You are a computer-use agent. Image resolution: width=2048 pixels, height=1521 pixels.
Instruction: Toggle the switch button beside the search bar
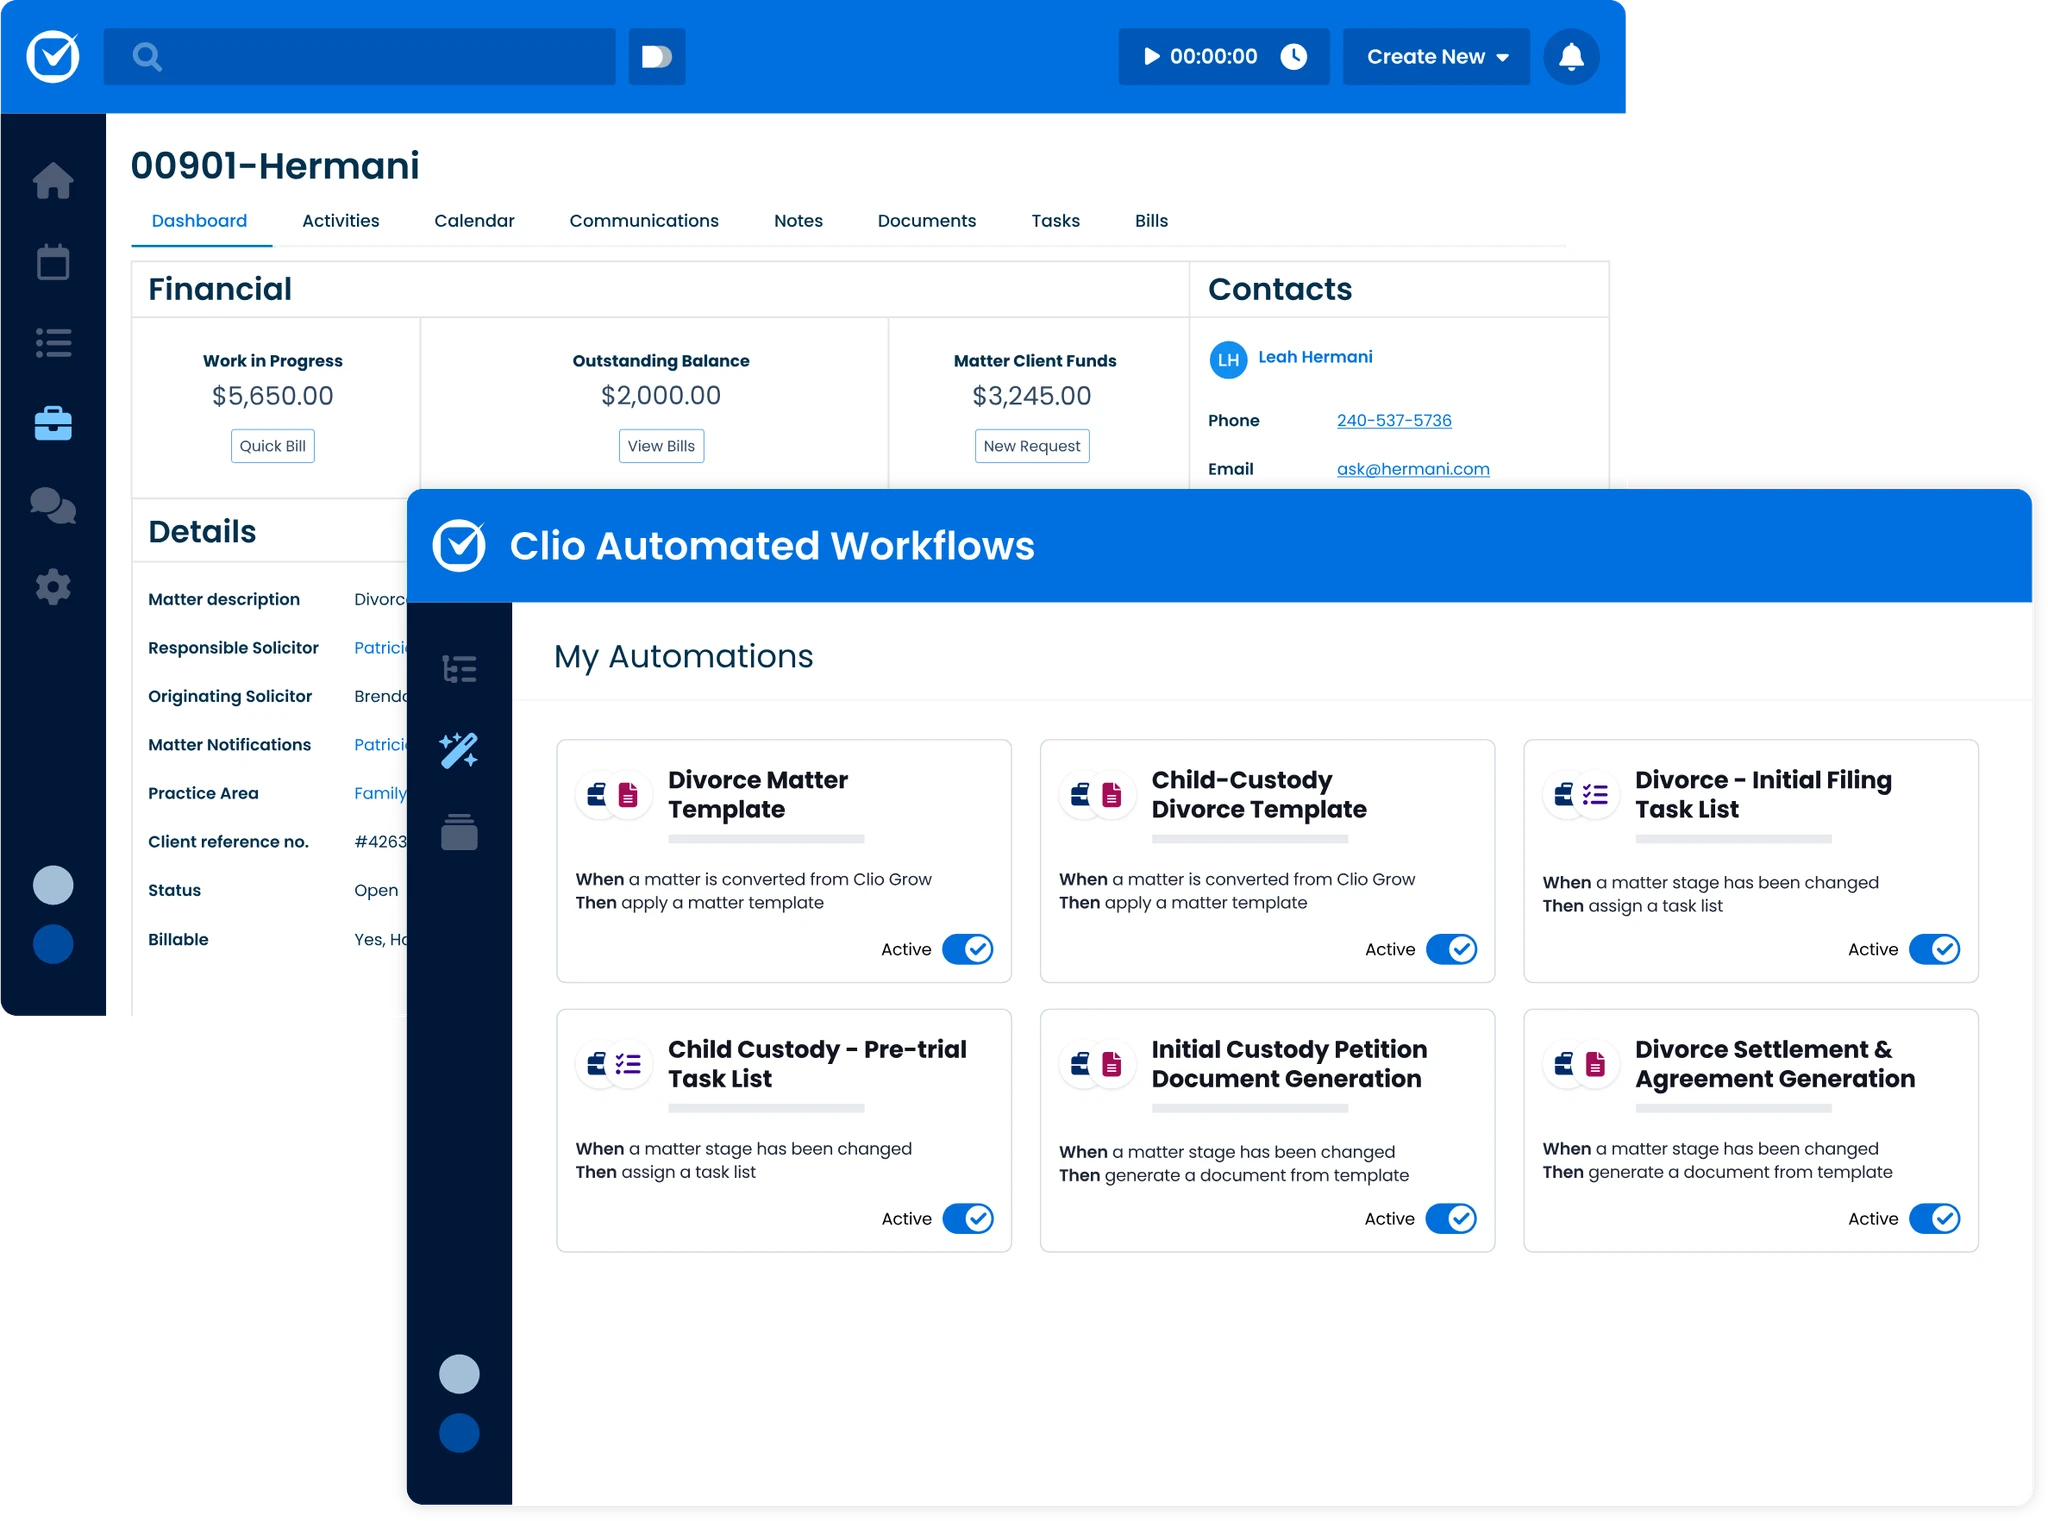(x=656, y=57)
